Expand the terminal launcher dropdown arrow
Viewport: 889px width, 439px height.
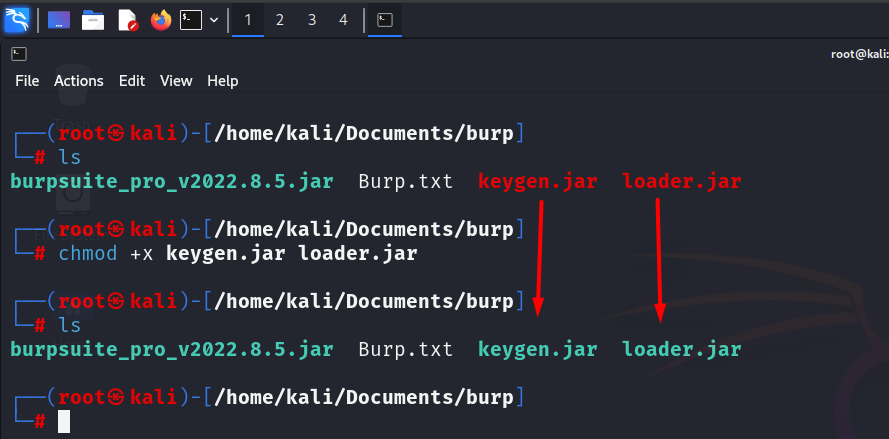coord(214,20)
